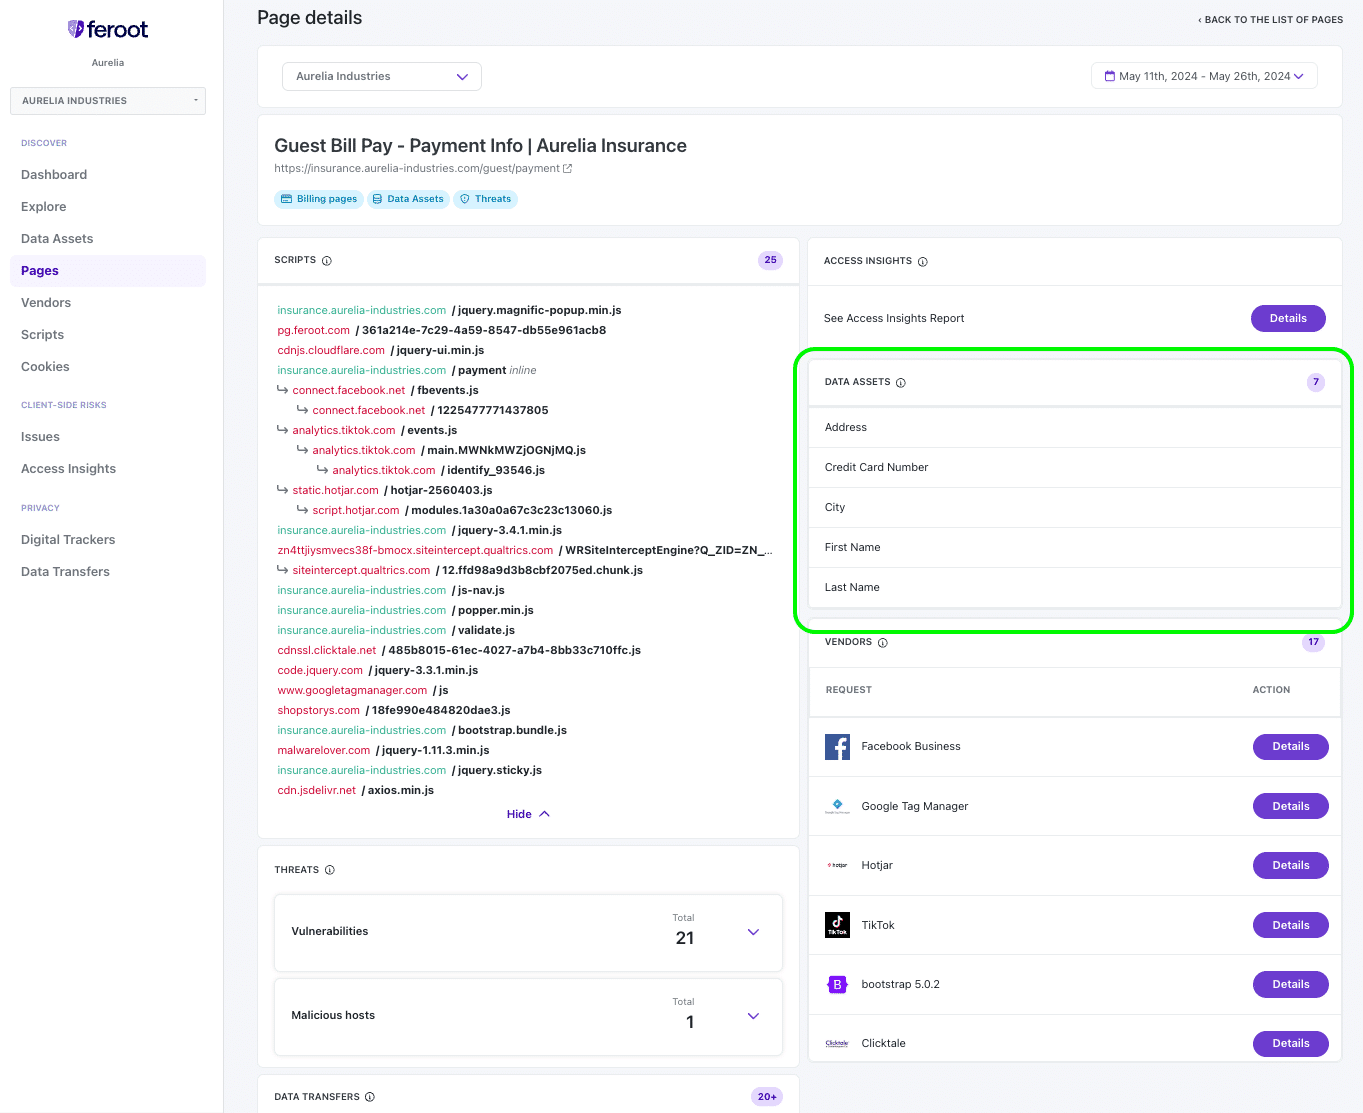This screenshot has height=1113, width=1363.
Task: Select the City data asset row
Action: click(1074, 507)
